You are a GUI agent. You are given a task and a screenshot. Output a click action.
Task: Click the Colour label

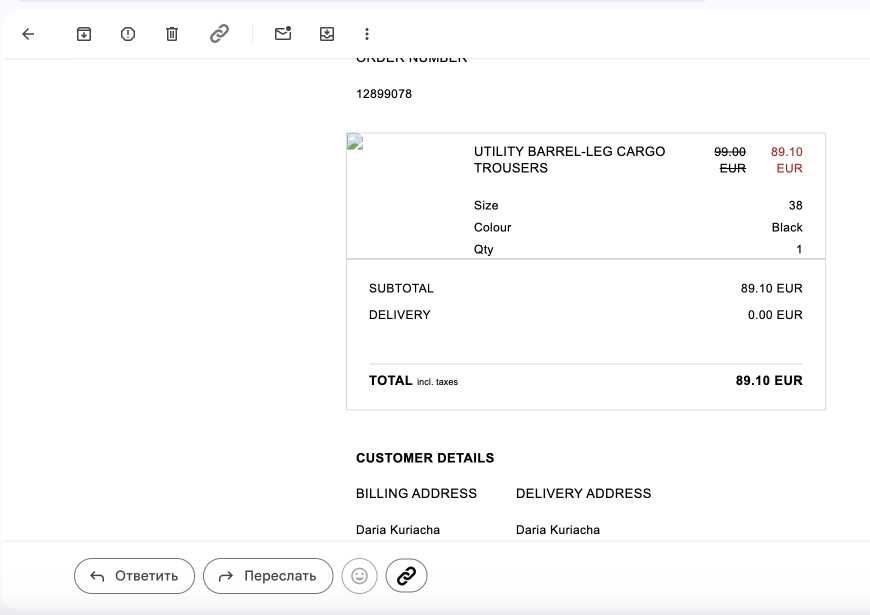tap(492, 228)
